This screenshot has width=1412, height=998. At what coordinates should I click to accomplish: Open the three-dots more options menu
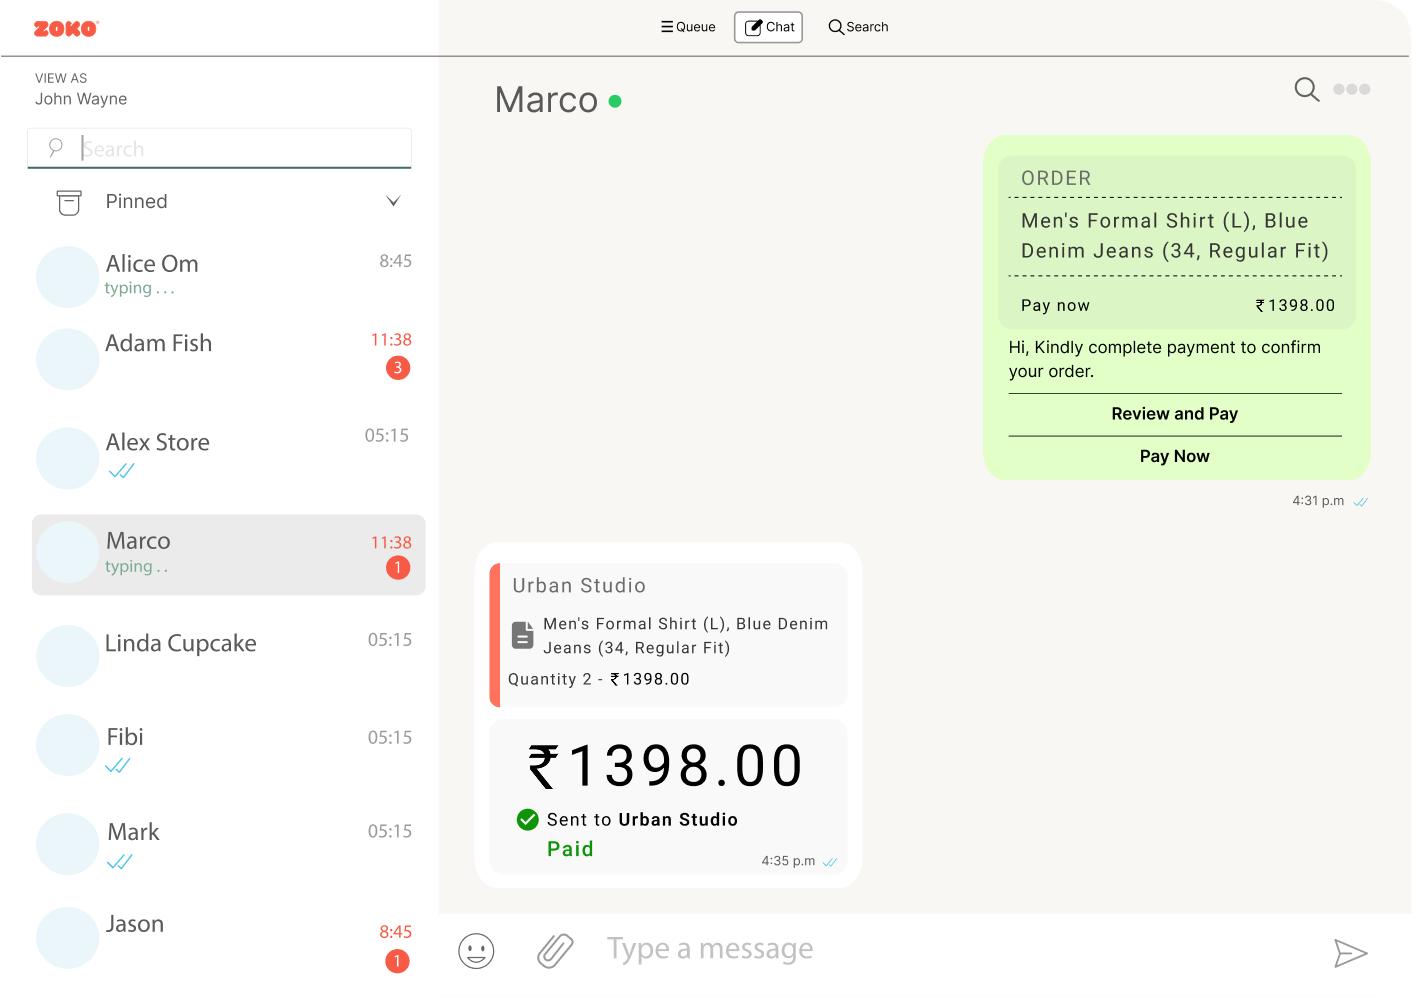[x=1352, y=89]
